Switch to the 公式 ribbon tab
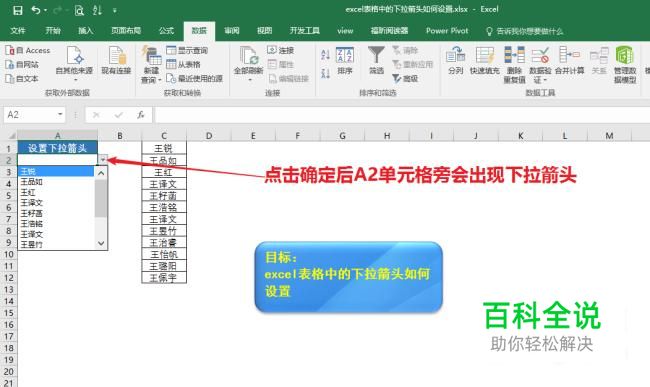 click(166, 31)
